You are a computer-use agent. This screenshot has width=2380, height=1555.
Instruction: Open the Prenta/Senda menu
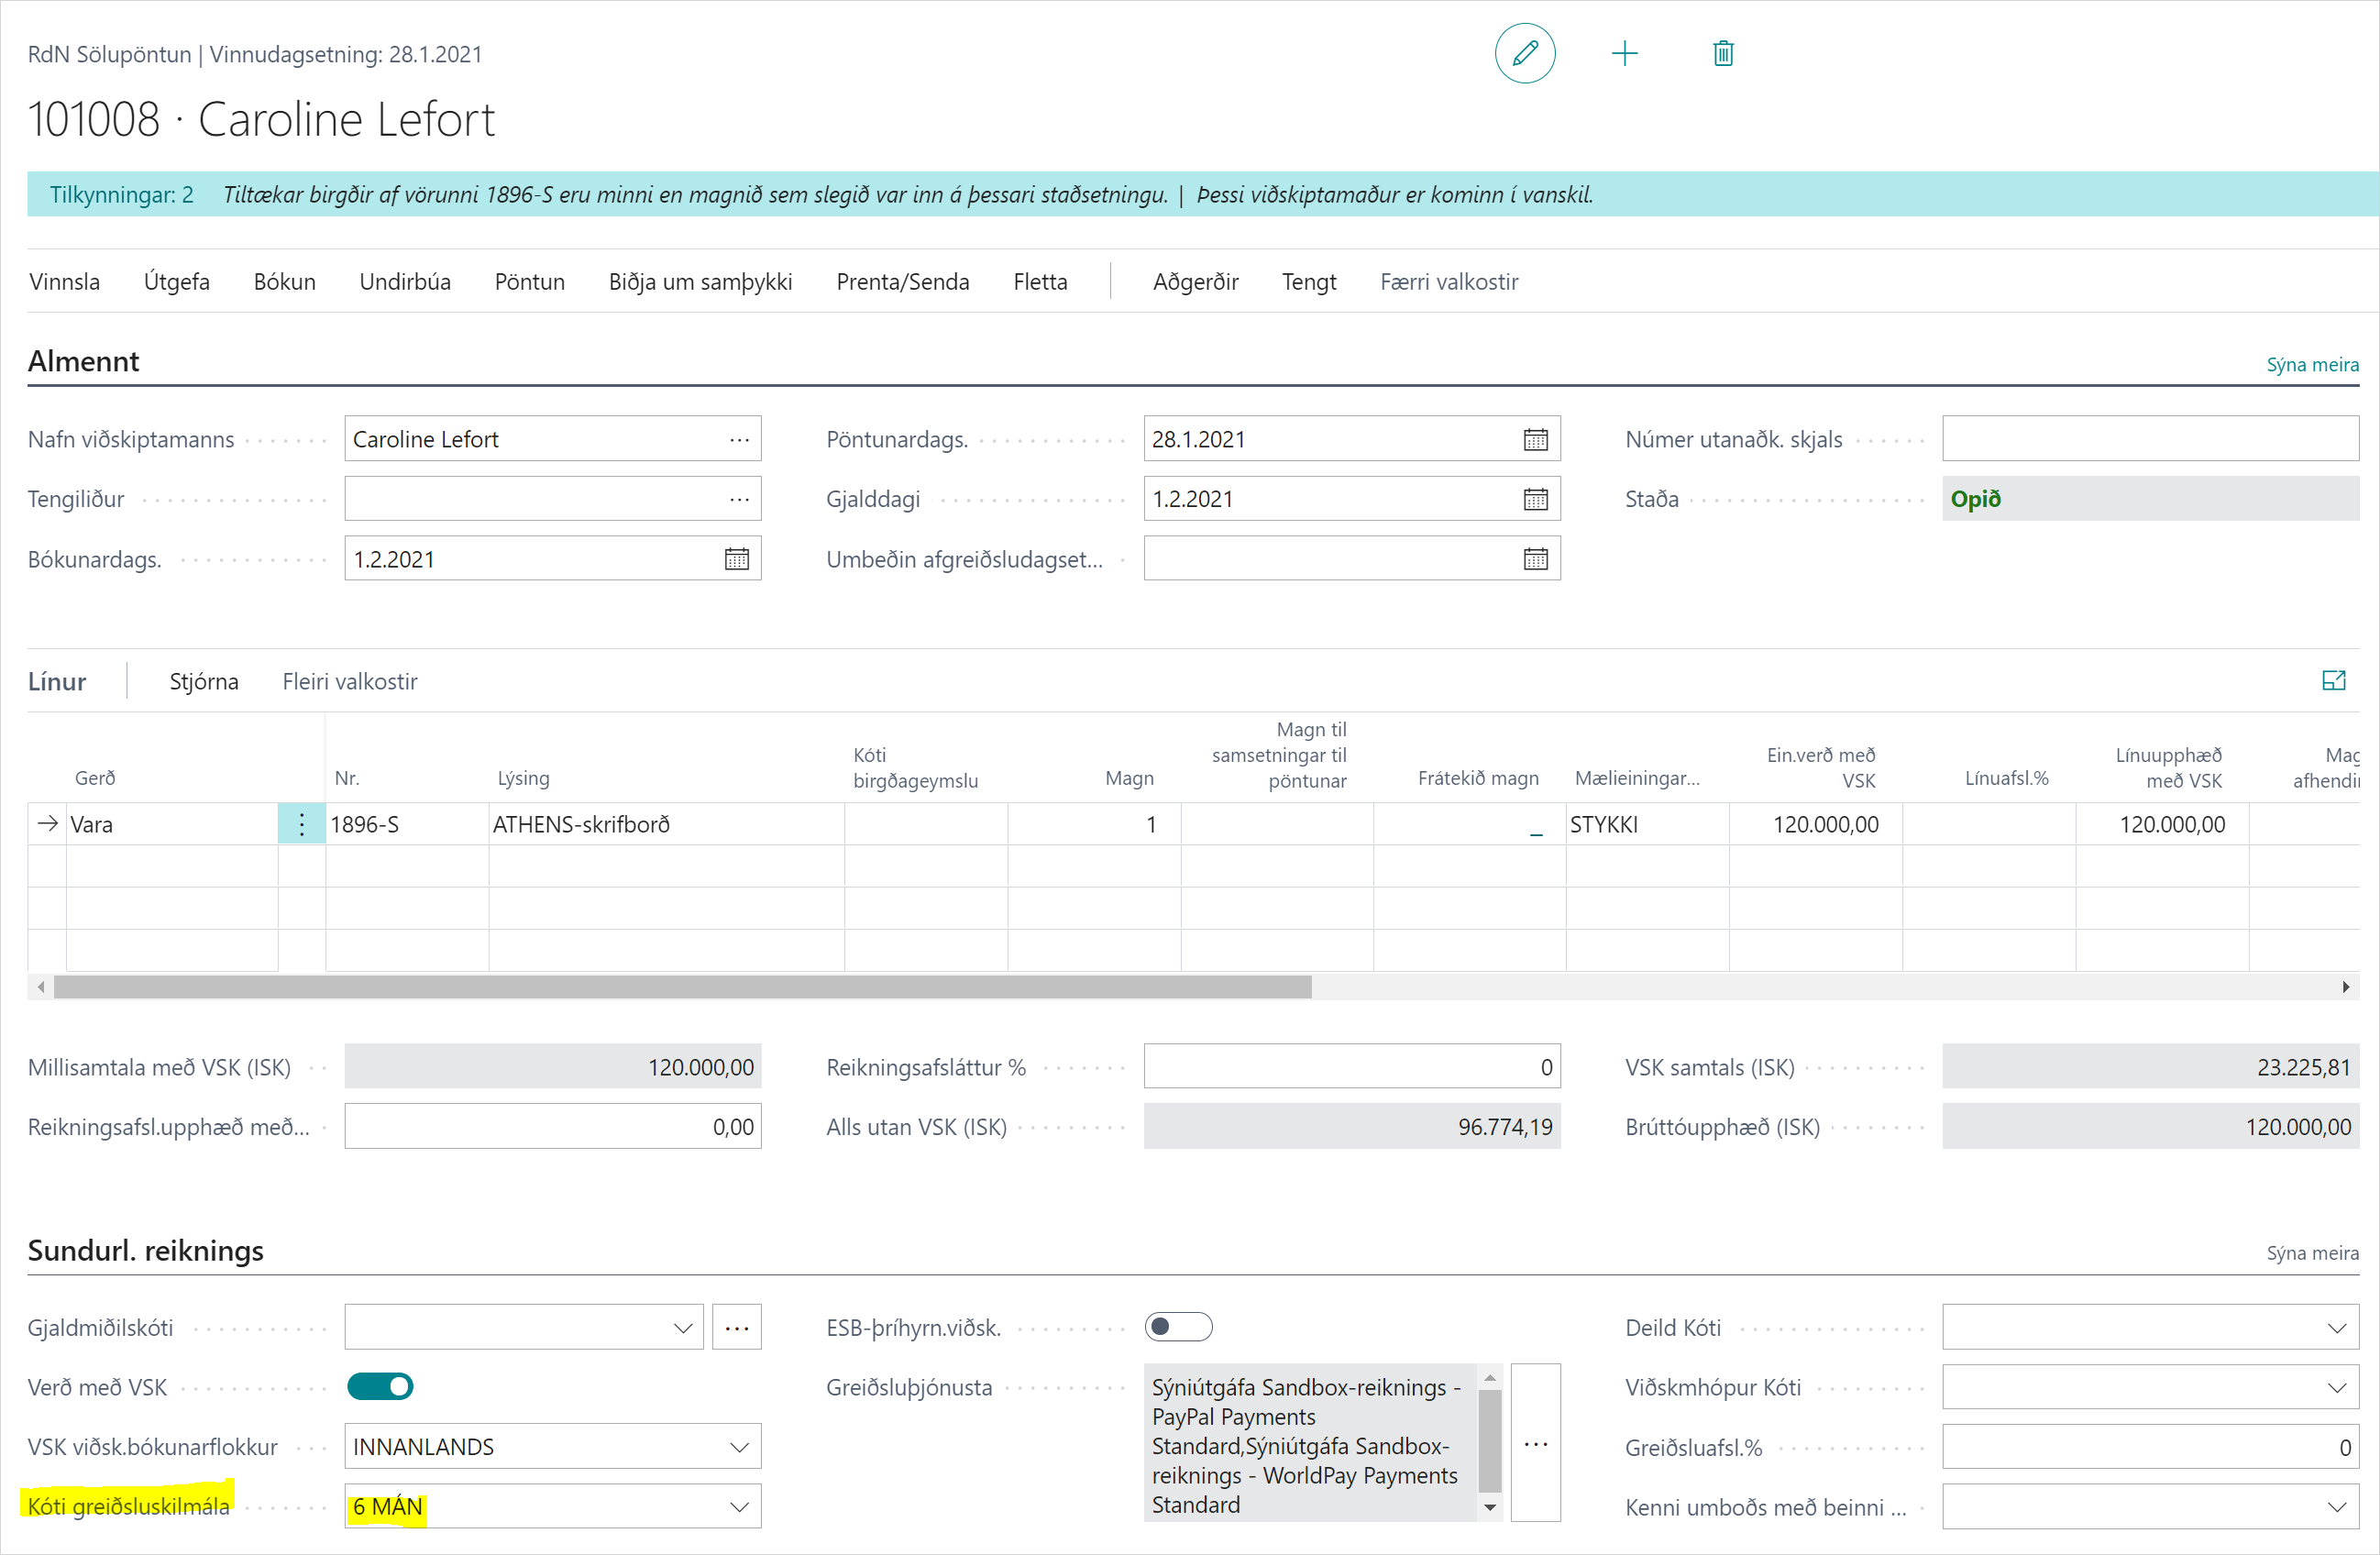point(903,282)
